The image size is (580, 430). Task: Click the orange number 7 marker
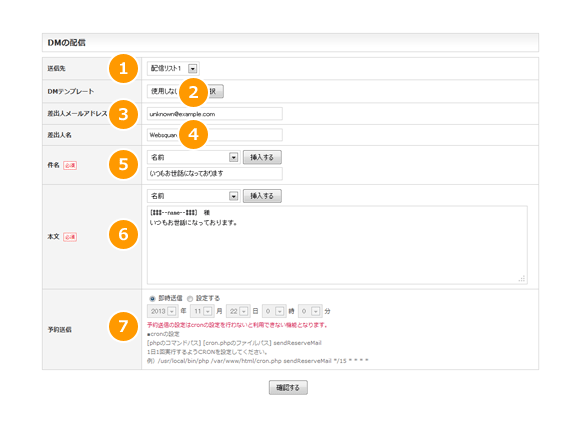(123, 326)
